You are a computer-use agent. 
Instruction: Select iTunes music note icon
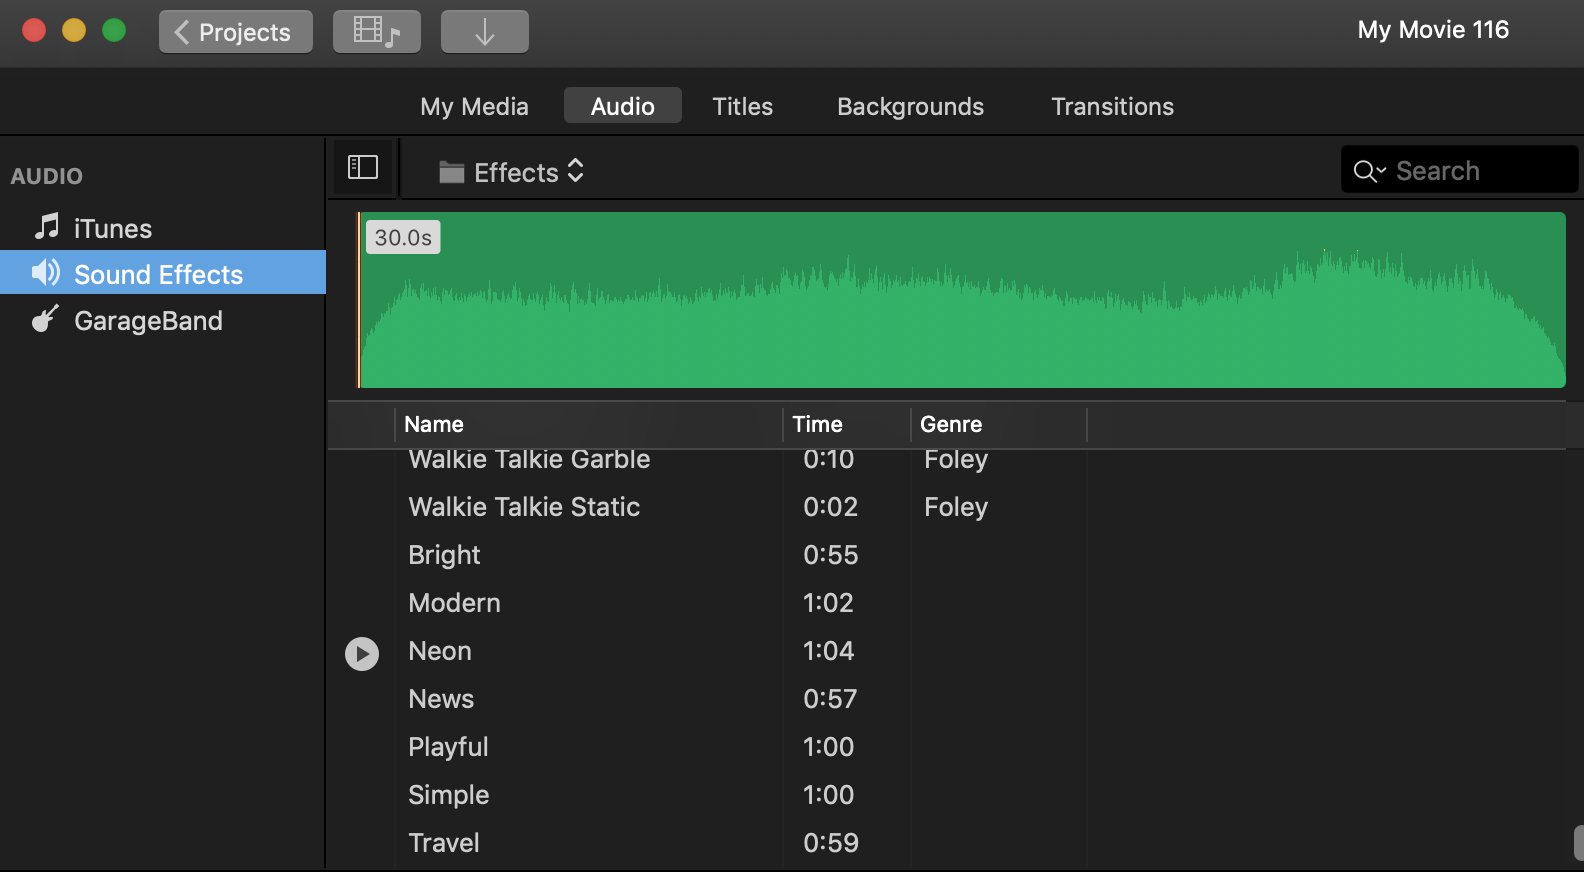pos(46,227)
